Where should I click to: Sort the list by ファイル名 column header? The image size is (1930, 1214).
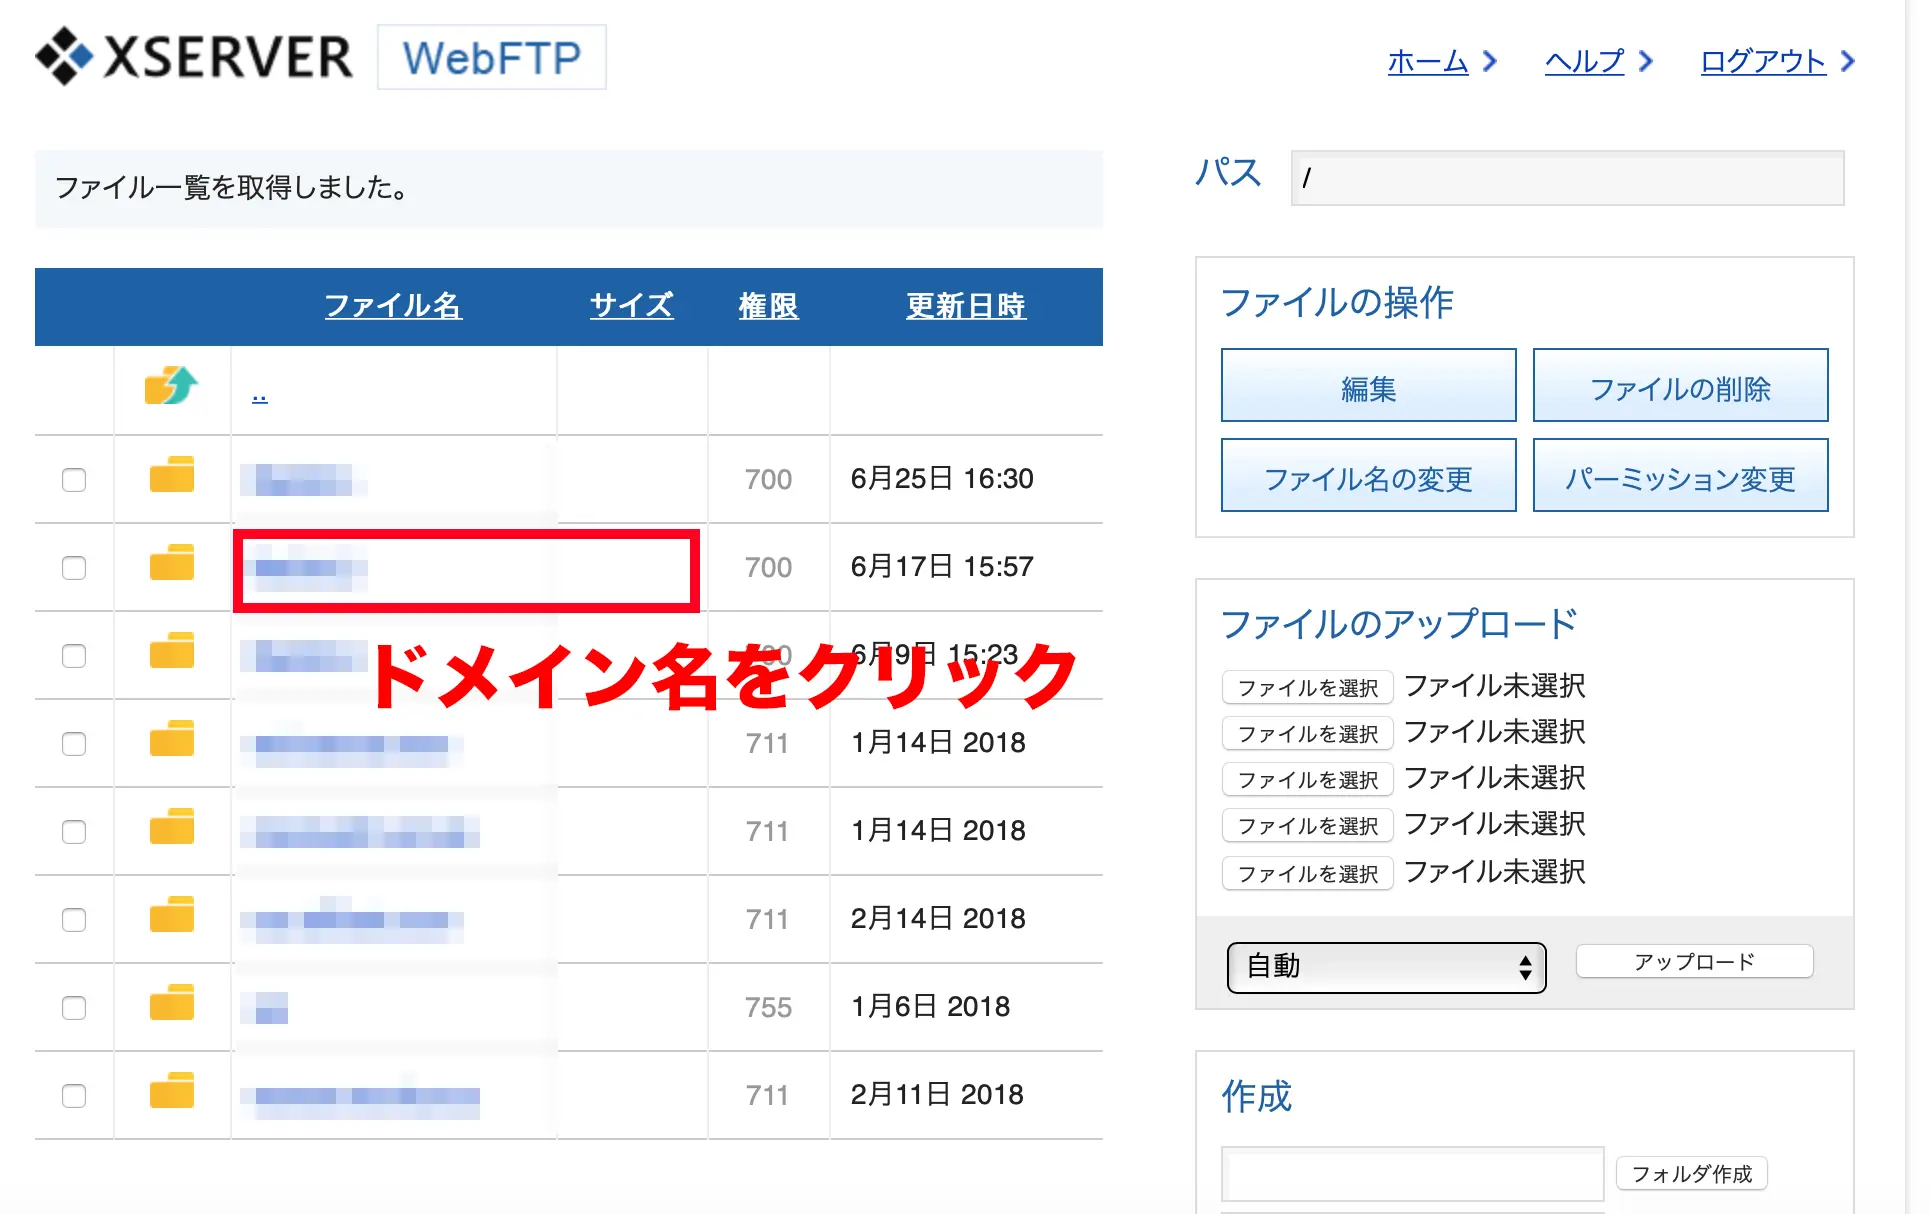(393, 306)
